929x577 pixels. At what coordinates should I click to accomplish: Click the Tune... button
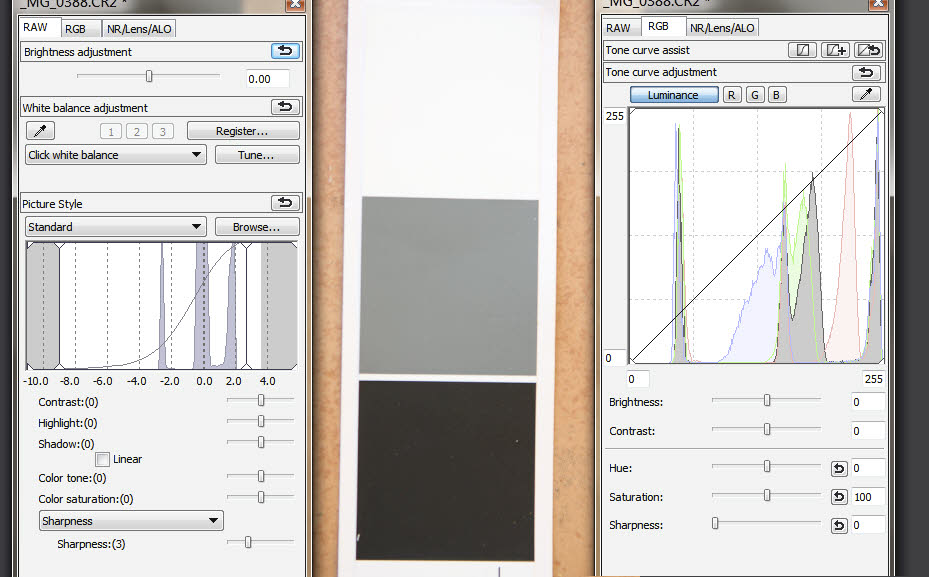pos(257,155)
